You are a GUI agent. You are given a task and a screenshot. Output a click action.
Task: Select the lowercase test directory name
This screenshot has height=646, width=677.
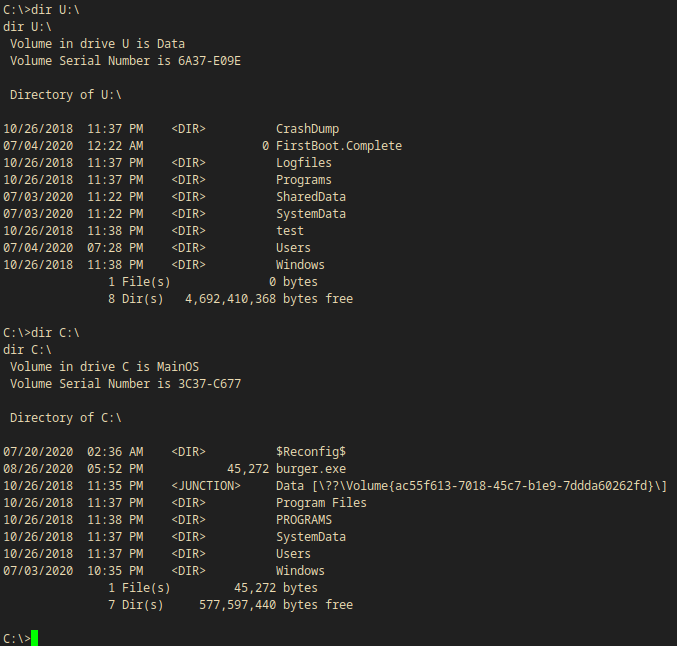[x=289, y=230]
